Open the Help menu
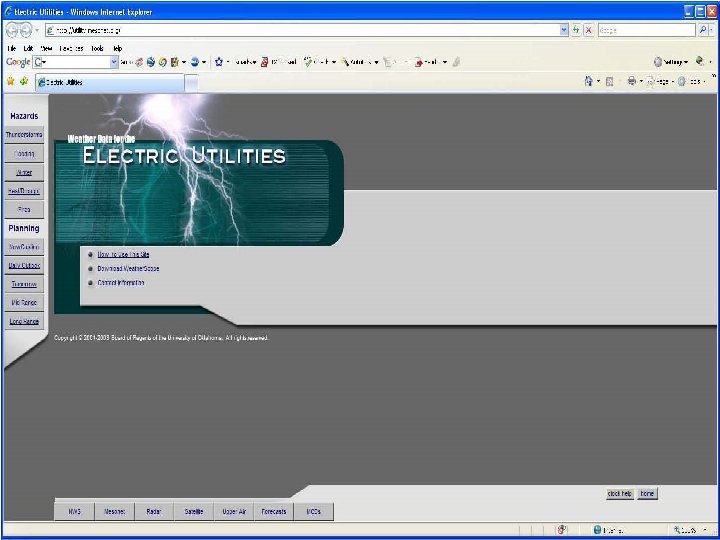Viewport: 720px width, 540px height. pyautogui.click(x=118, y=48)
